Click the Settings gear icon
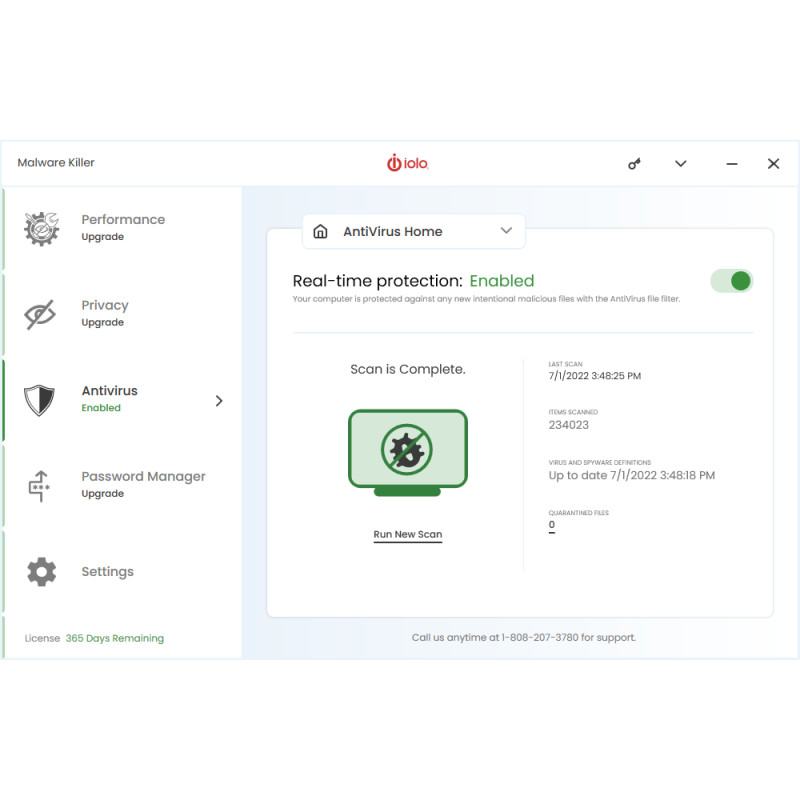 (41, 571)
